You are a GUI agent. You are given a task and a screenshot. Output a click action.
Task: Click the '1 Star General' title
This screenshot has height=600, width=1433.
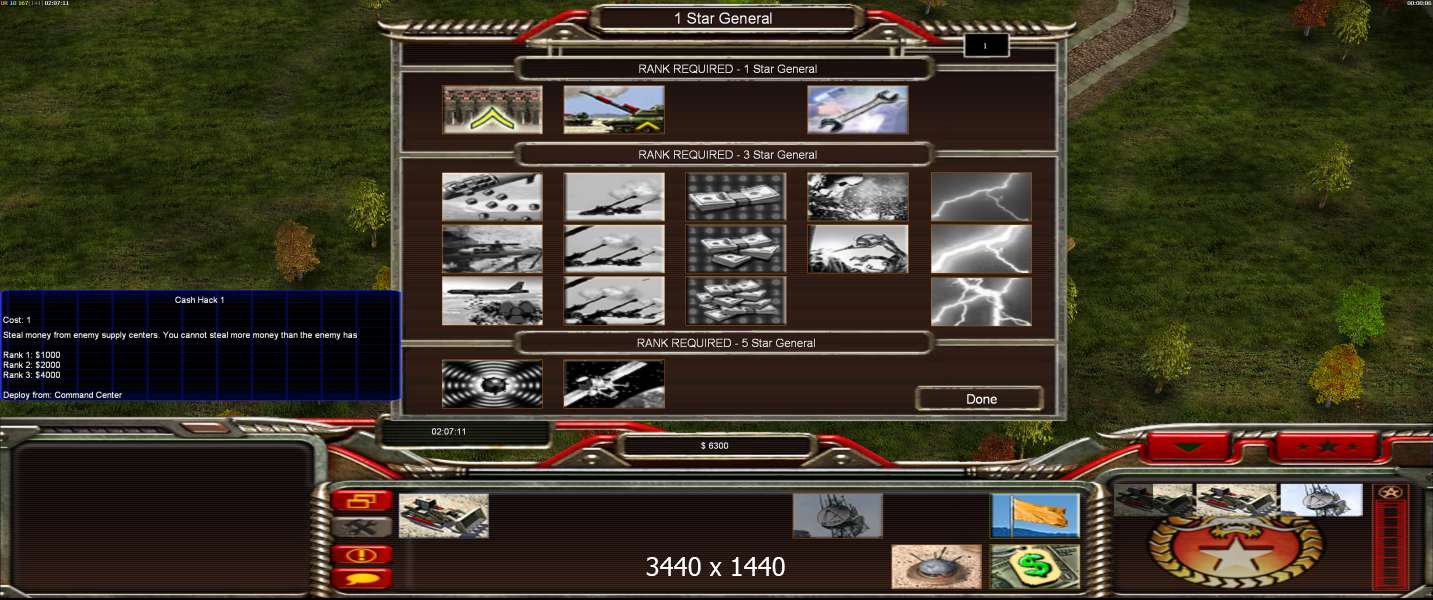(723, 18)
